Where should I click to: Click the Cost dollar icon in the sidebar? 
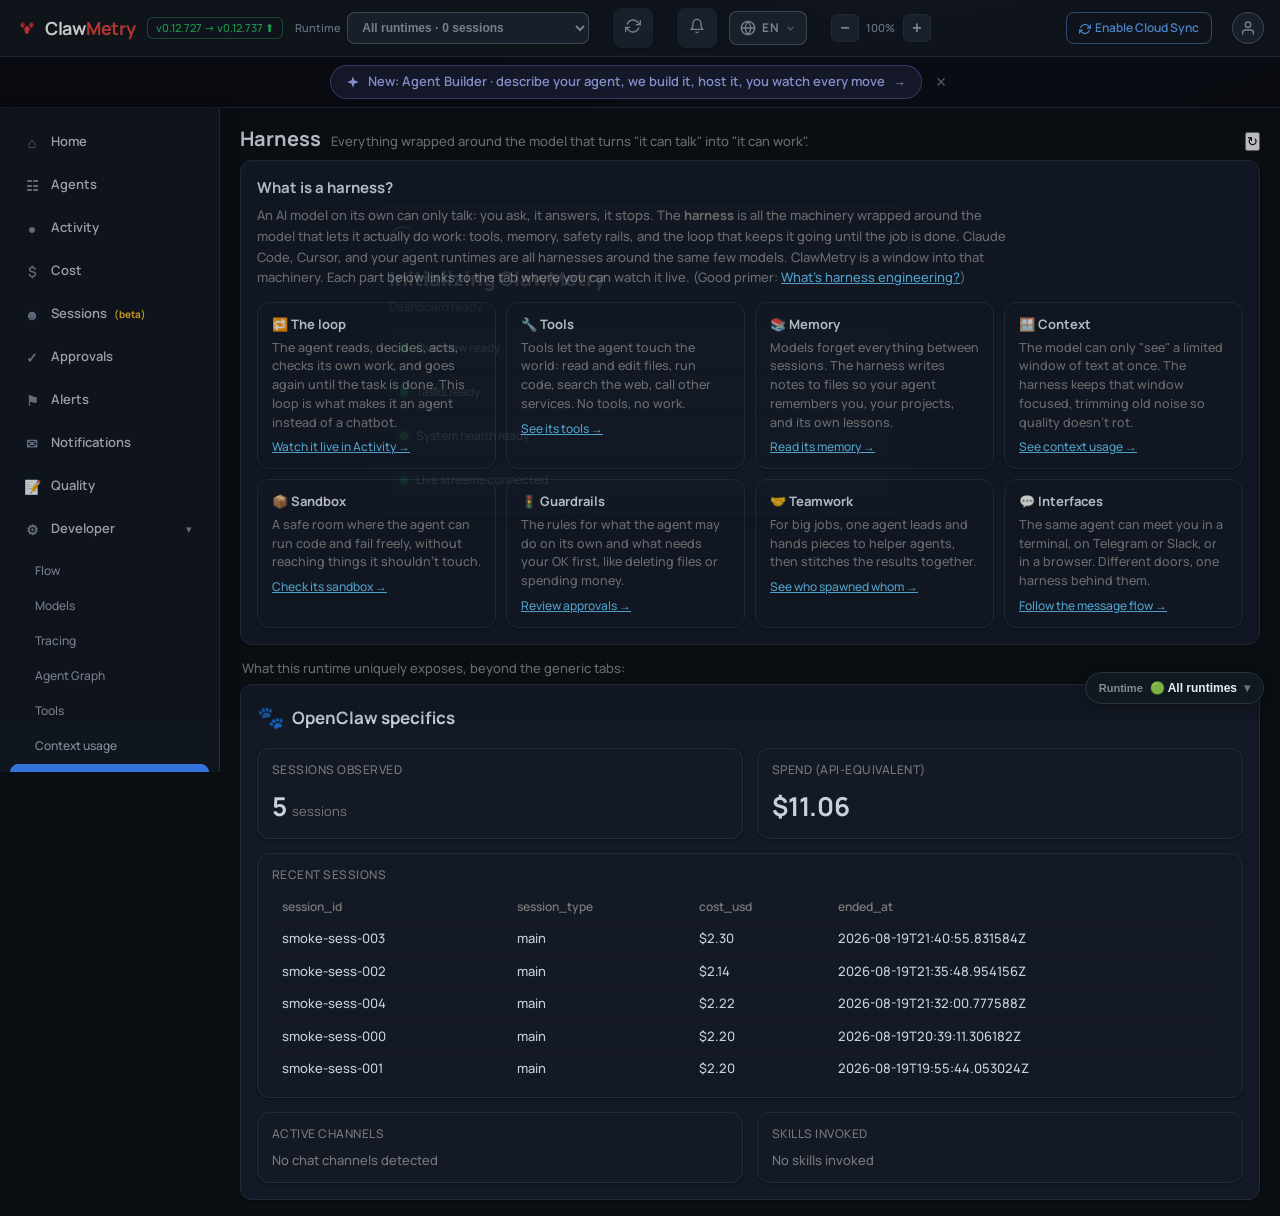[32, 272]
